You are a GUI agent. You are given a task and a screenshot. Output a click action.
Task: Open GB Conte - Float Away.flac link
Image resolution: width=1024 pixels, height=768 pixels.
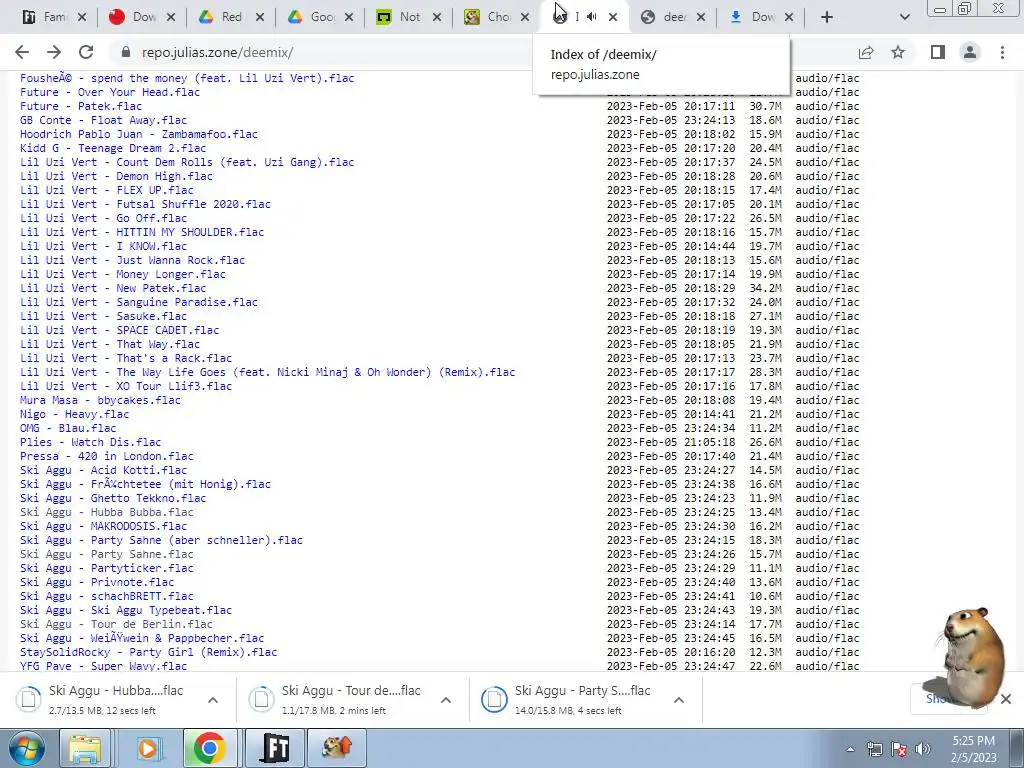103,120
